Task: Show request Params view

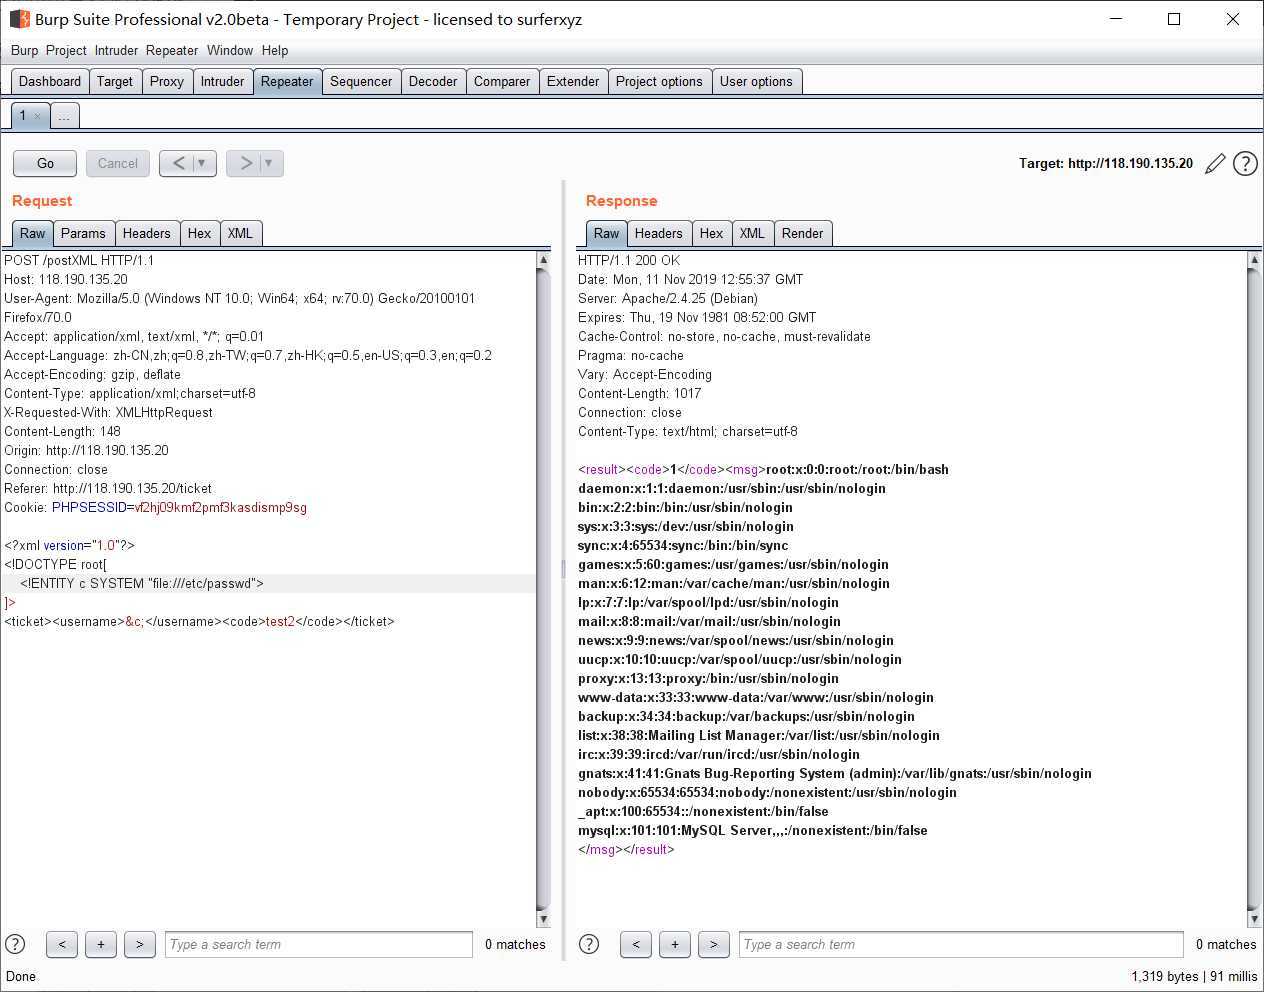Action: point(83,233)
